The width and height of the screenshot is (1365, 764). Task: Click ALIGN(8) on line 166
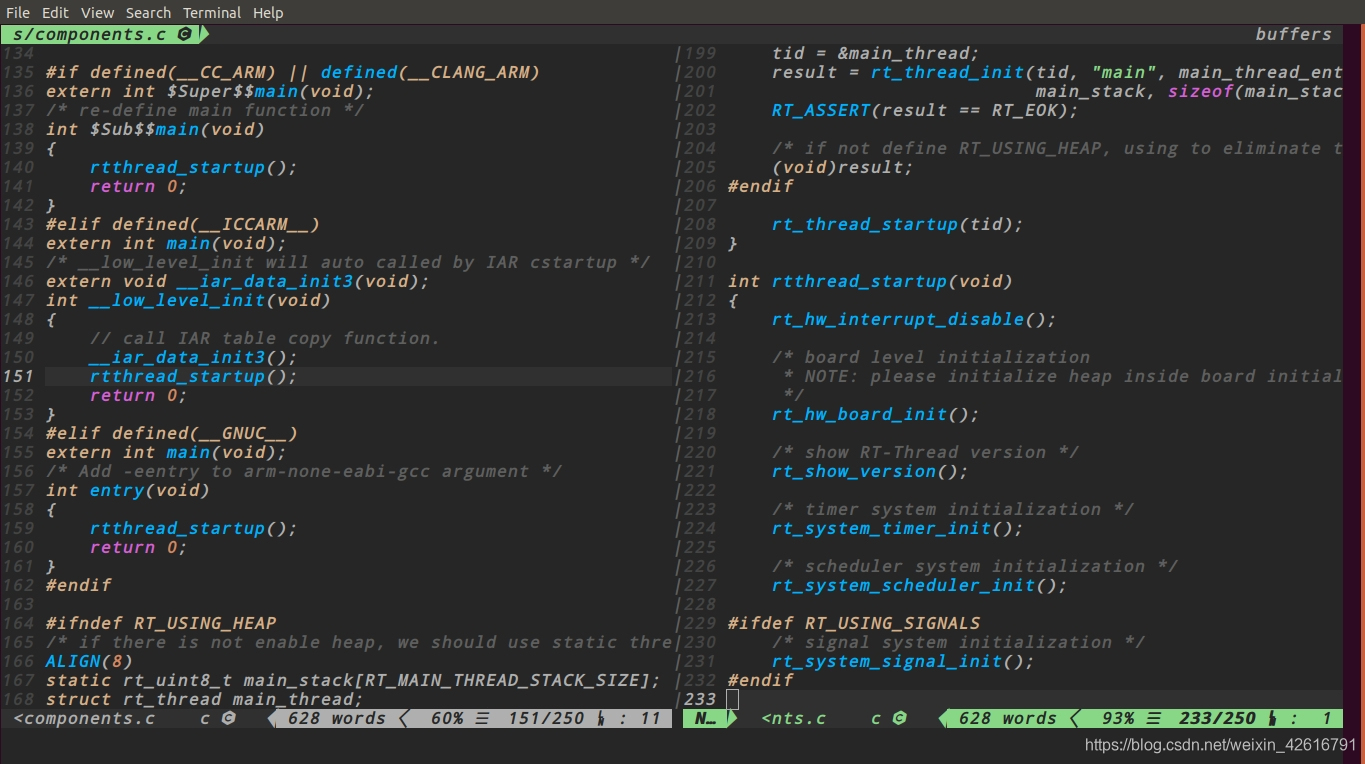pyautogui.click(x=89, y=662)
